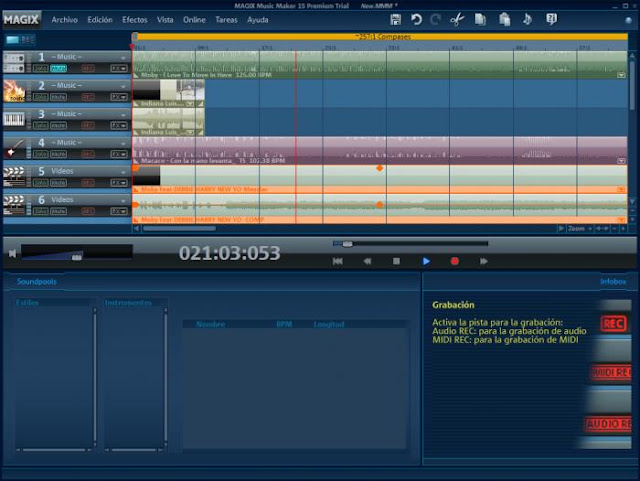Image resolution: width=640 pixels, height=481 pixels.
Task: Open the Edición menu
Action: (x=100, y=20)
